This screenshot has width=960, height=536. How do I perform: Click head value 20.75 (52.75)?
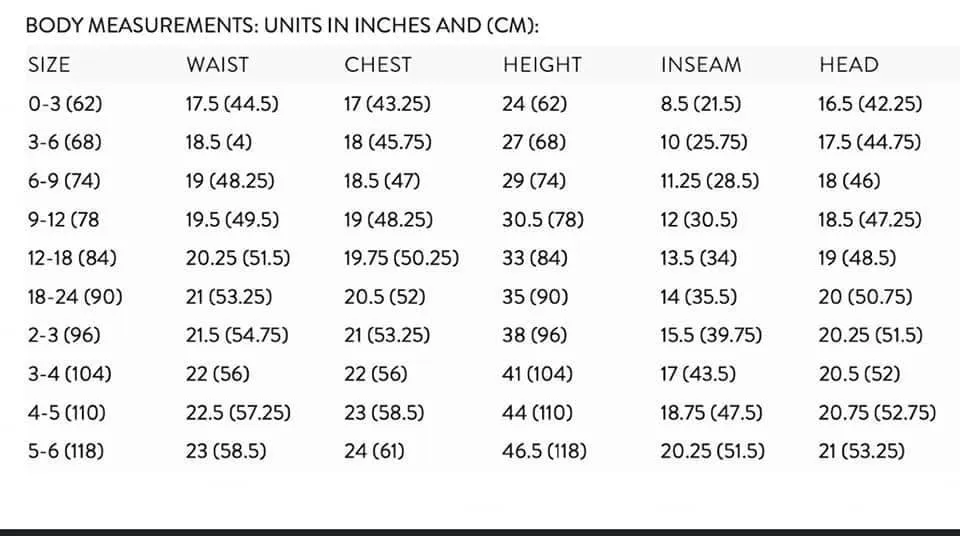click(877, 412)
